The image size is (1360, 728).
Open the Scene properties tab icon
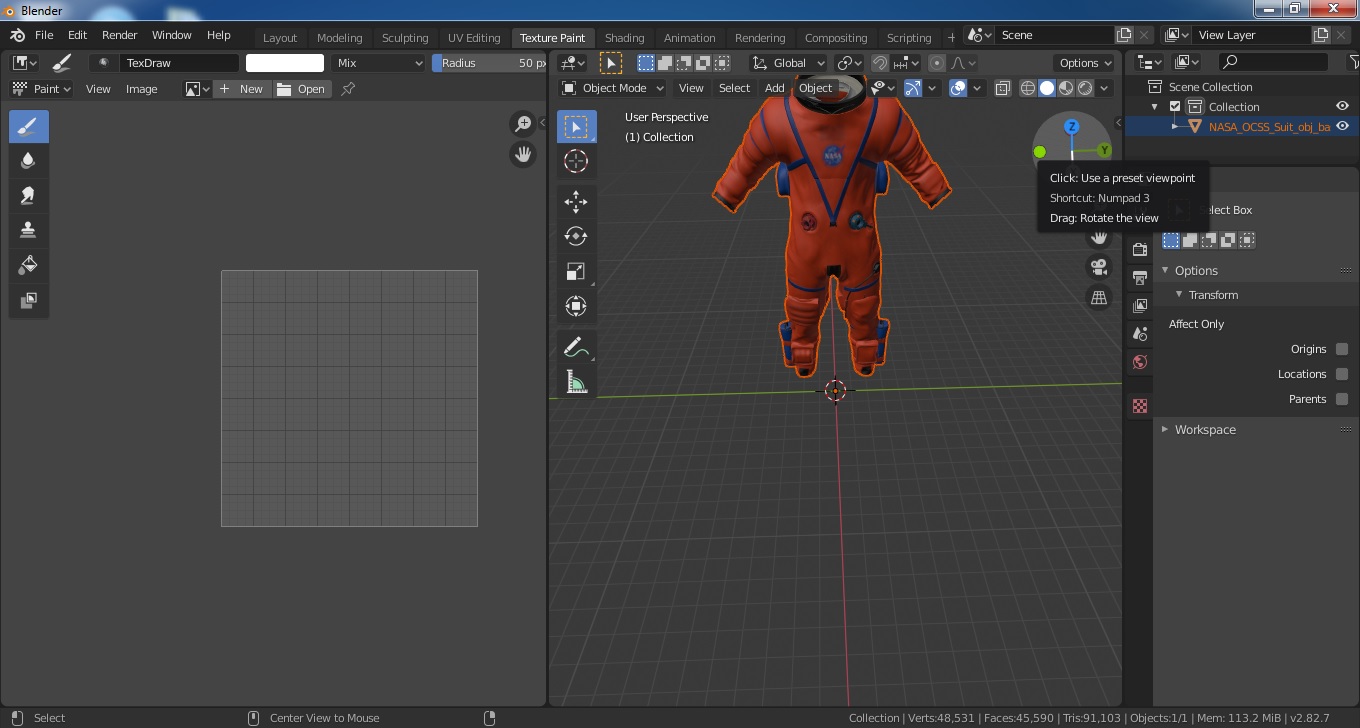pos(1140,333)
